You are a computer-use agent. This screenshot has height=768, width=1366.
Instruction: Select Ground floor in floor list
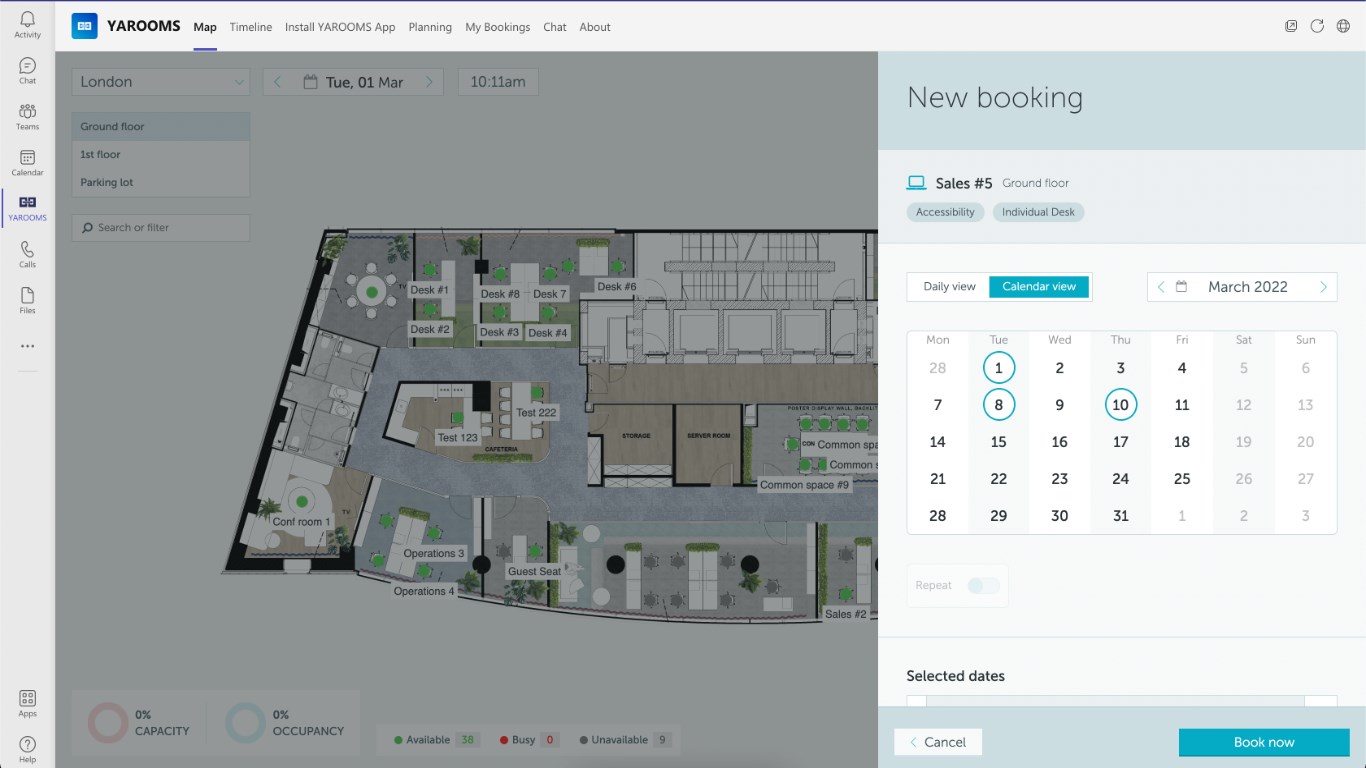[x=161, y=127]
